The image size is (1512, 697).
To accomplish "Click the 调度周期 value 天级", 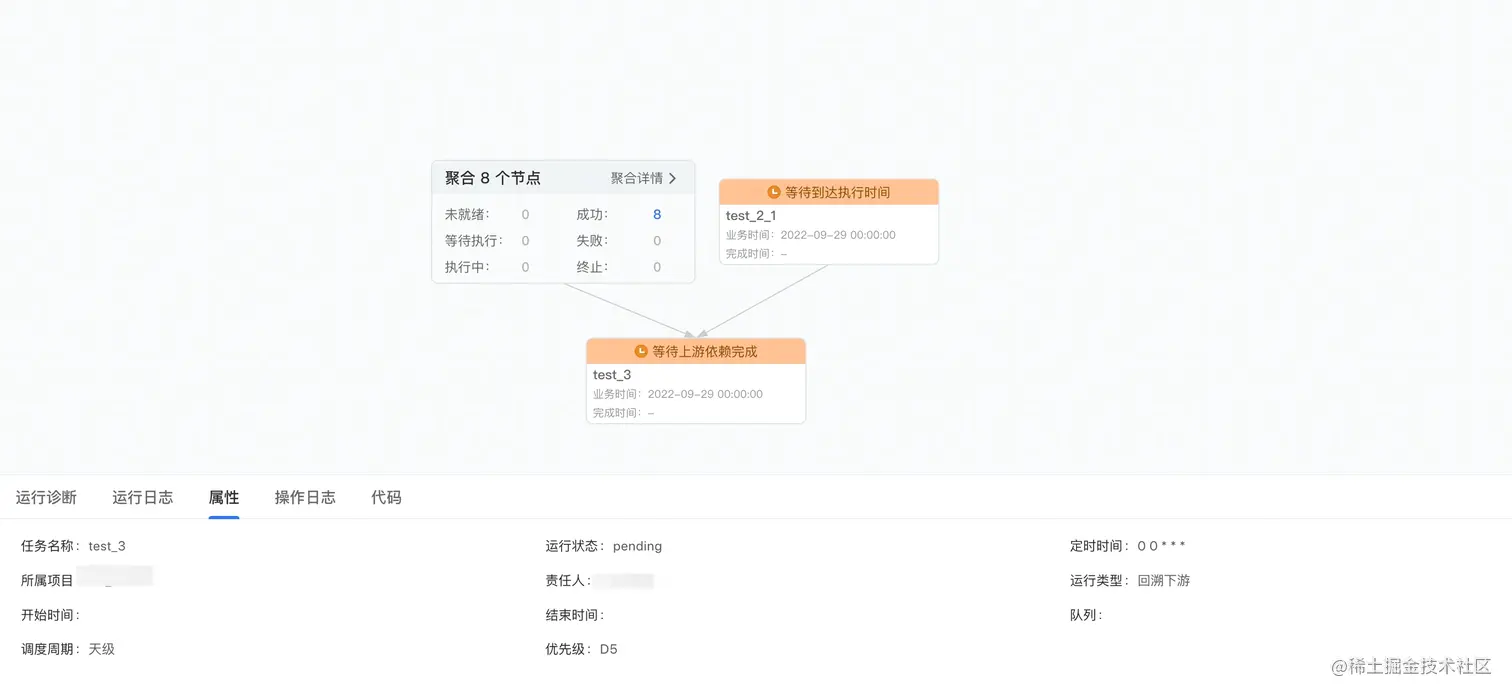I will [x=102, y=649].
